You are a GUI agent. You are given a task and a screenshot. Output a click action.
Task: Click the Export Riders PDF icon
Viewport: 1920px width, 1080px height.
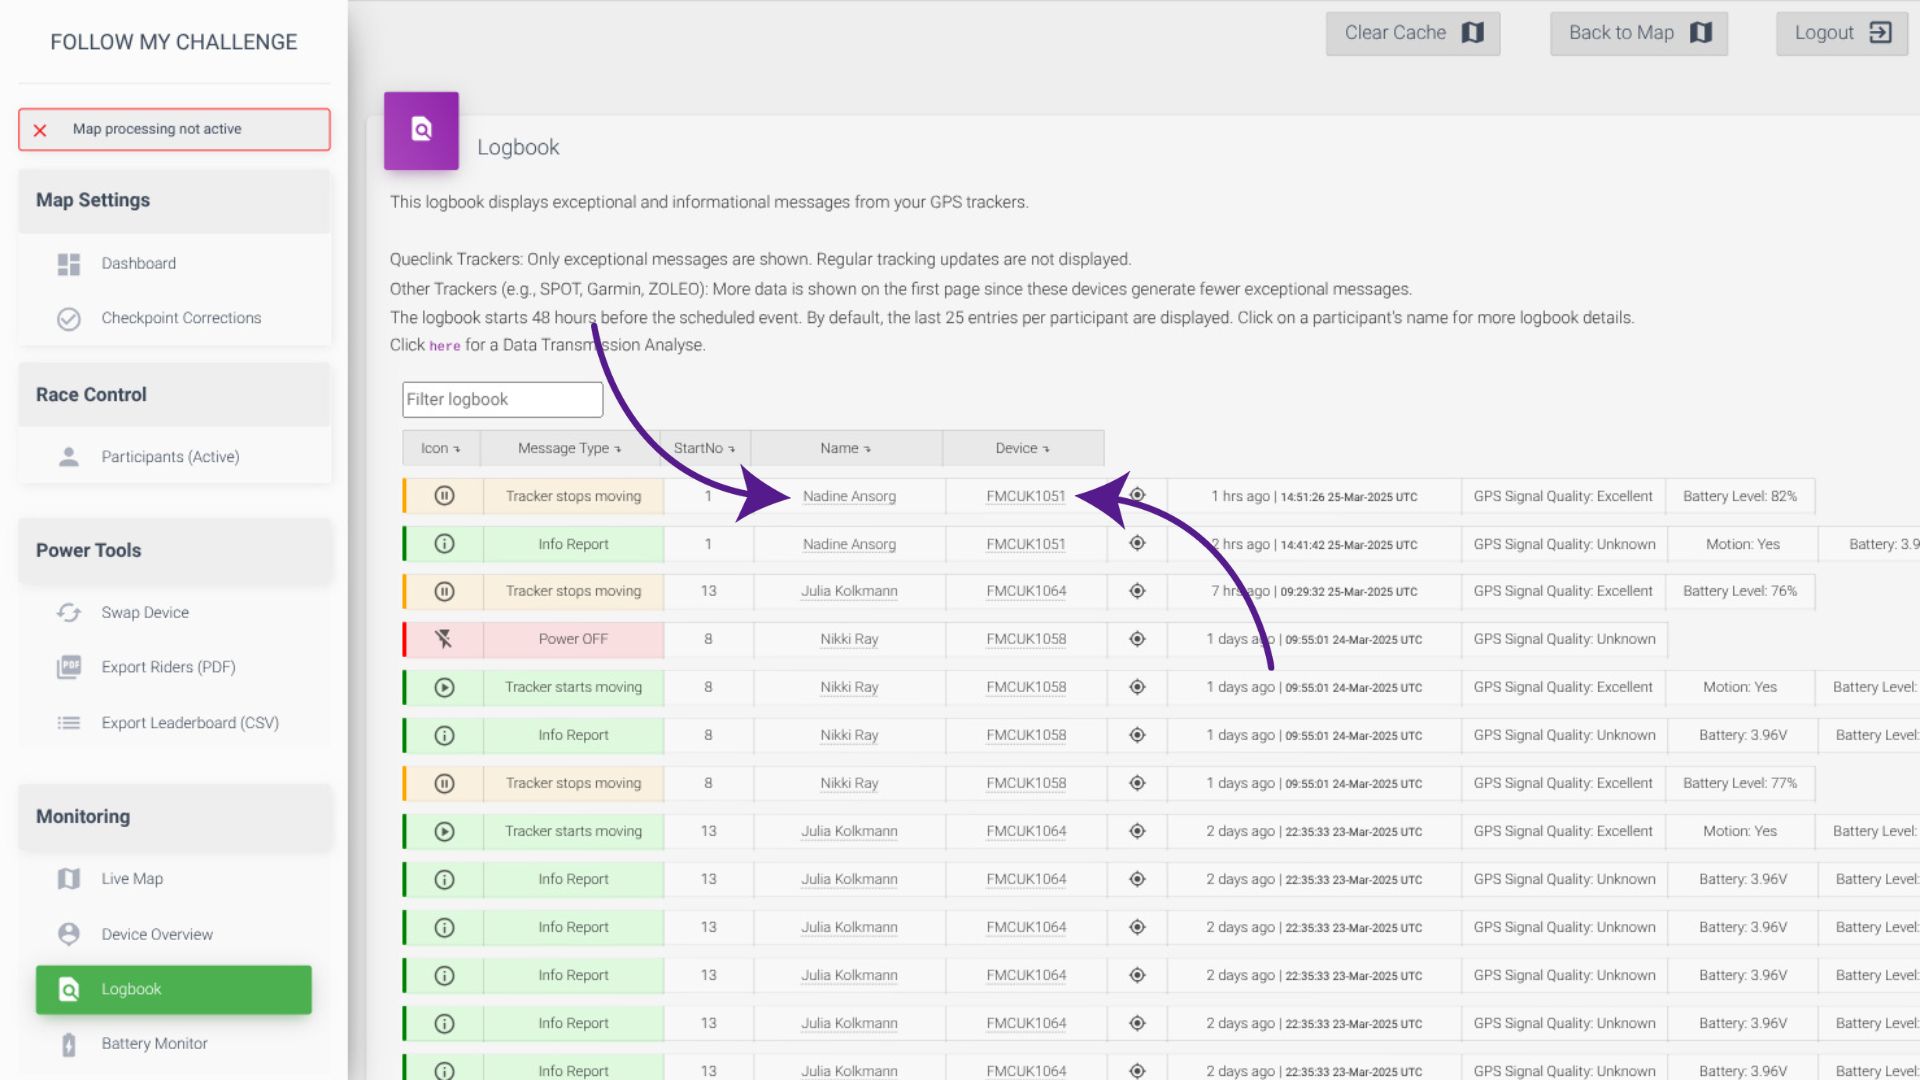tap(68, 667)
